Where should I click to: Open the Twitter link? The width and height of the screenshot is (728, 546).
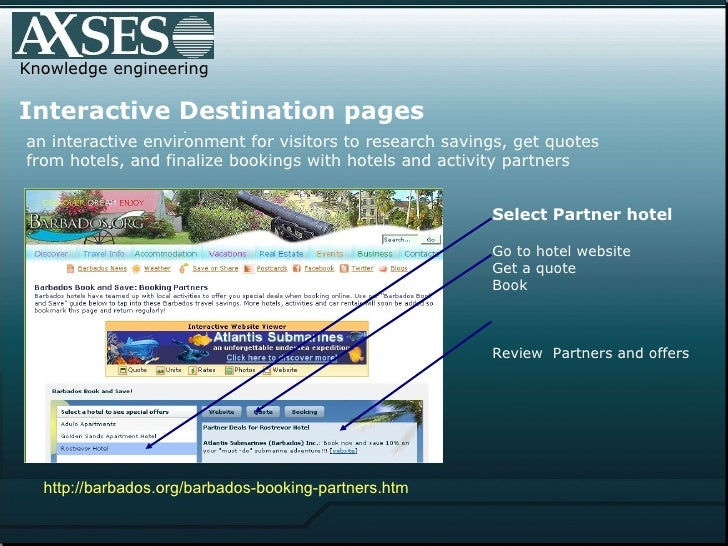coord(362,268)
